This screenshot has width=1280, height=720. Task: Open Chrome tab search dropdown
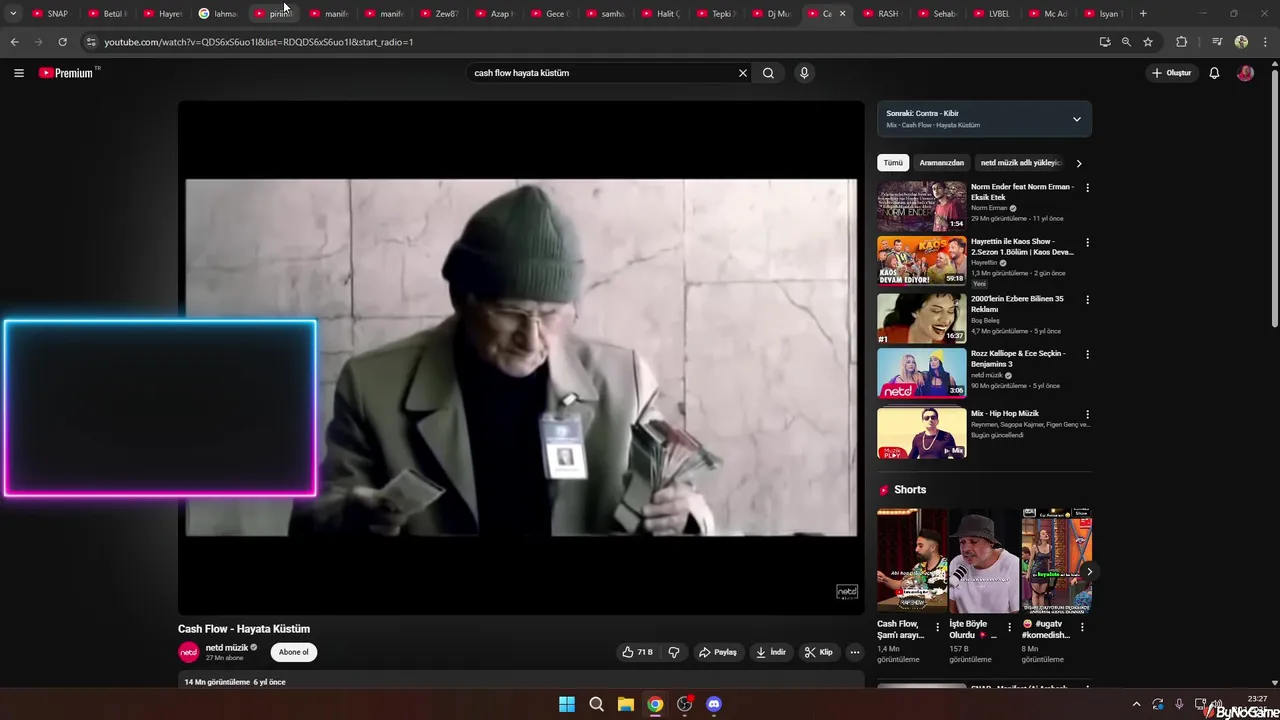(13, 13)
